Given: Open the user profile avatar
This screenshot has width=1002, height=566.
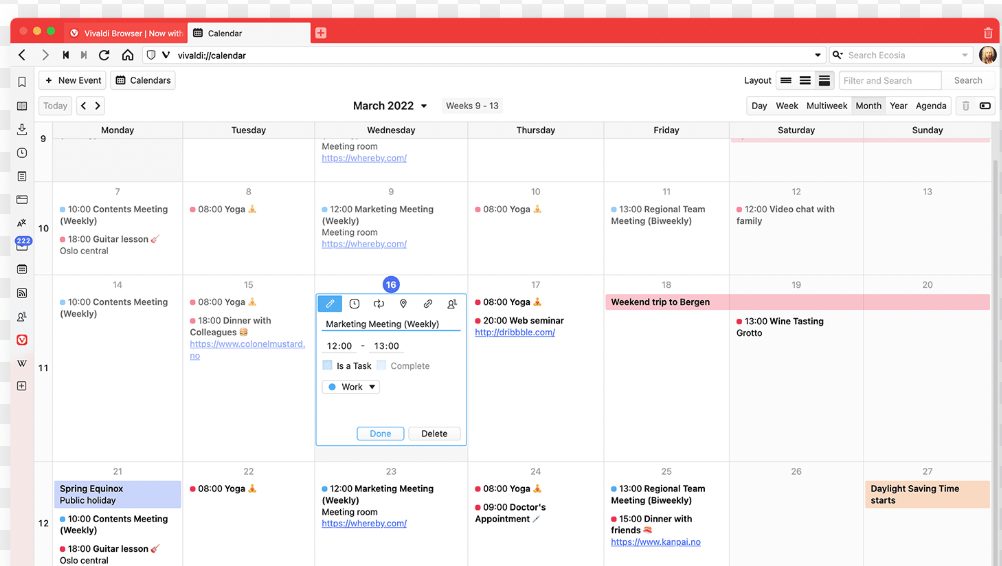Looking at the screenshot, I should [988, 55].
